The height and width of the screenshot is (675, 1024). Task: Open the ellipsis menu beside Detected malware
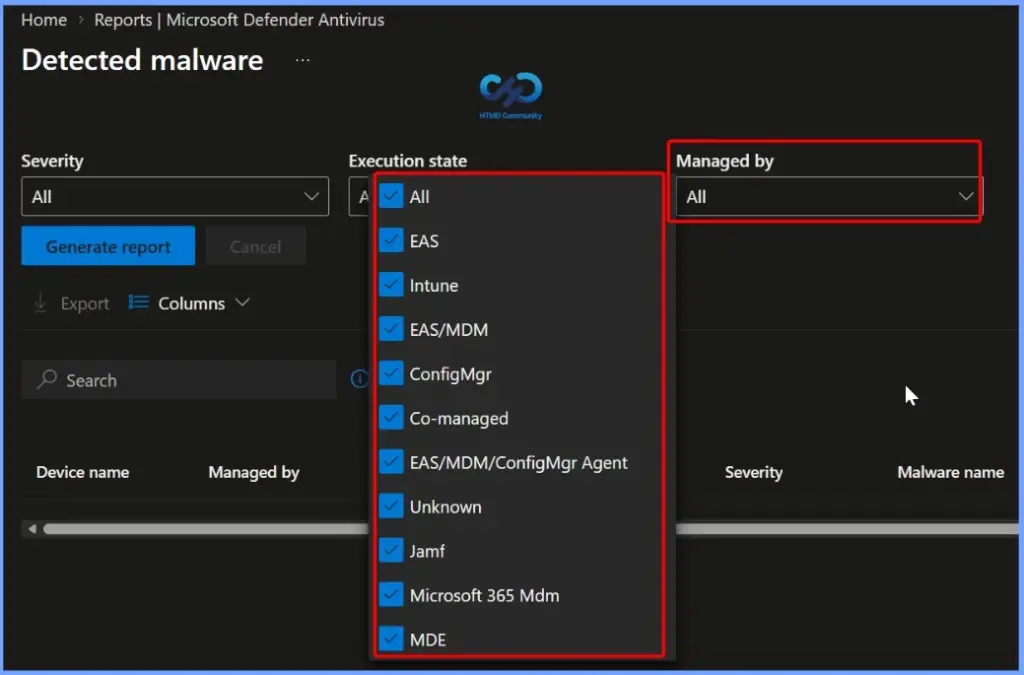point(302,60)
